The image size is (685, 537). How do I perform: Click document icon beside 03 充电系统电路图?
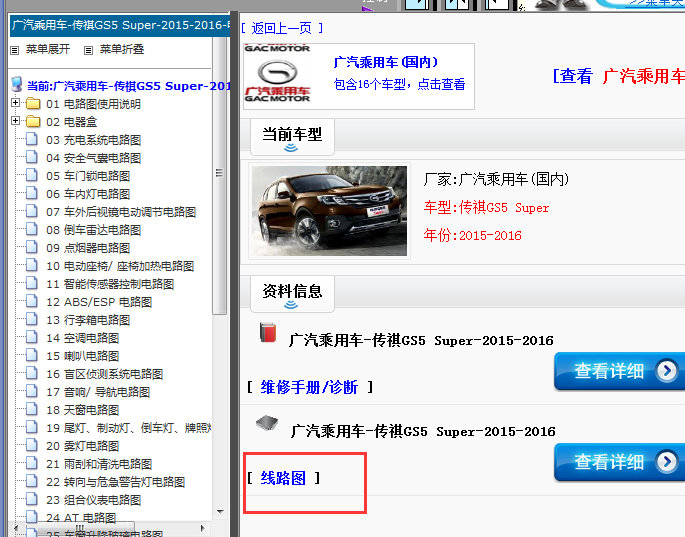tap(31, 139)
